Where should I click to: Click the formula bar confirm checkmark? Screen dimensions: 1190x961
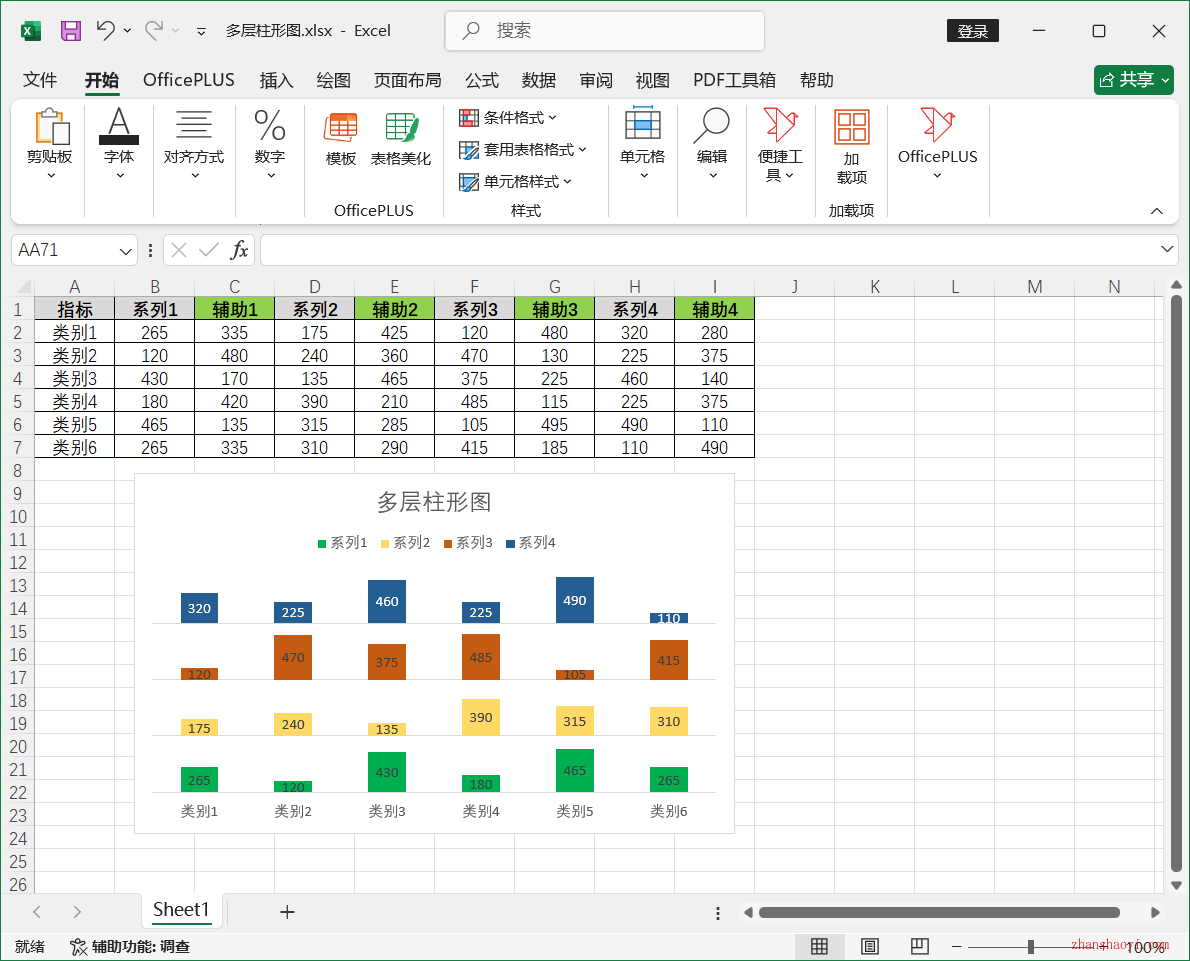tap(209, 250)
